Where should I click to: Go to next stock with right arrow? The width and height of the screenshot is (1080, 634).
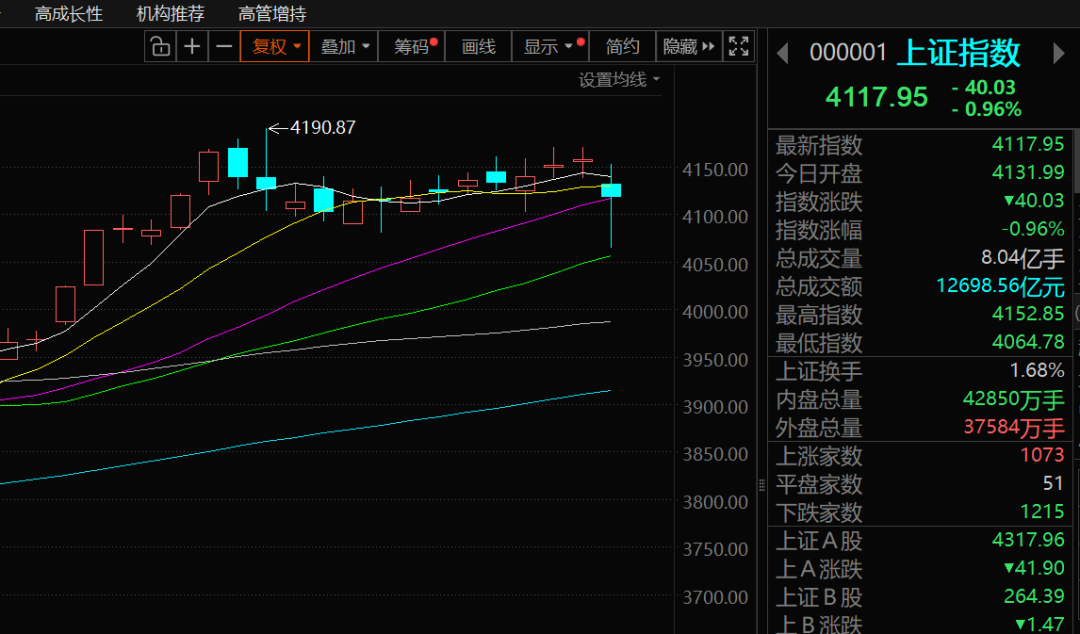click(x=1059, y=53)
